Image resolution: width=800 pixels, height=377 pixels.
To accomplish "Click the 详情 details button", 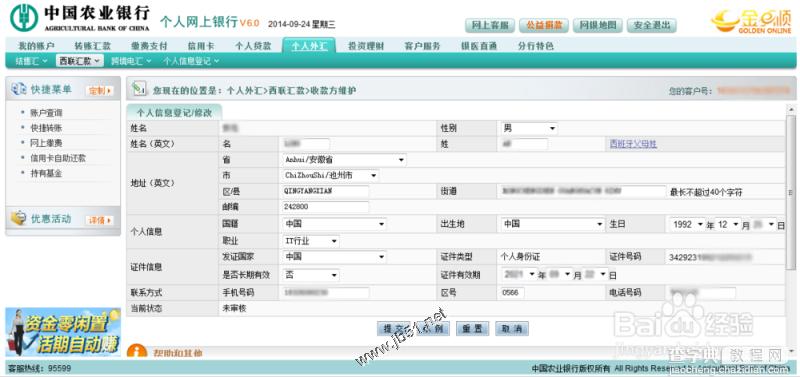I will (x=99, y=220).
